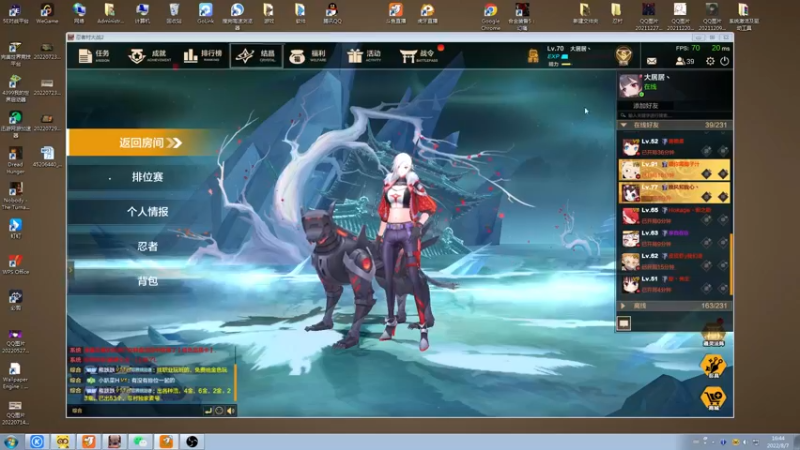Click the first diamond icon on Lv.77 row
The width and height of the screenshot is (800, 450).
pyautogui.click(x=706, y=196)
